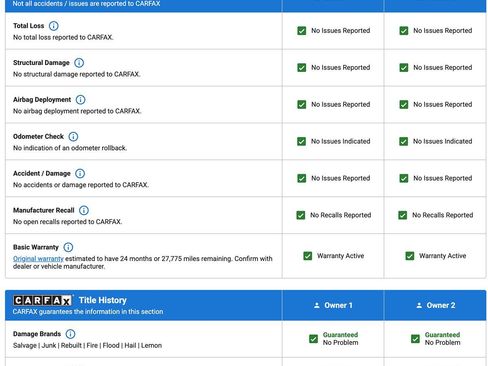The image size is (488, 366).
Task: Click the CARFAX logo in Title History
Action: point(42,301)
